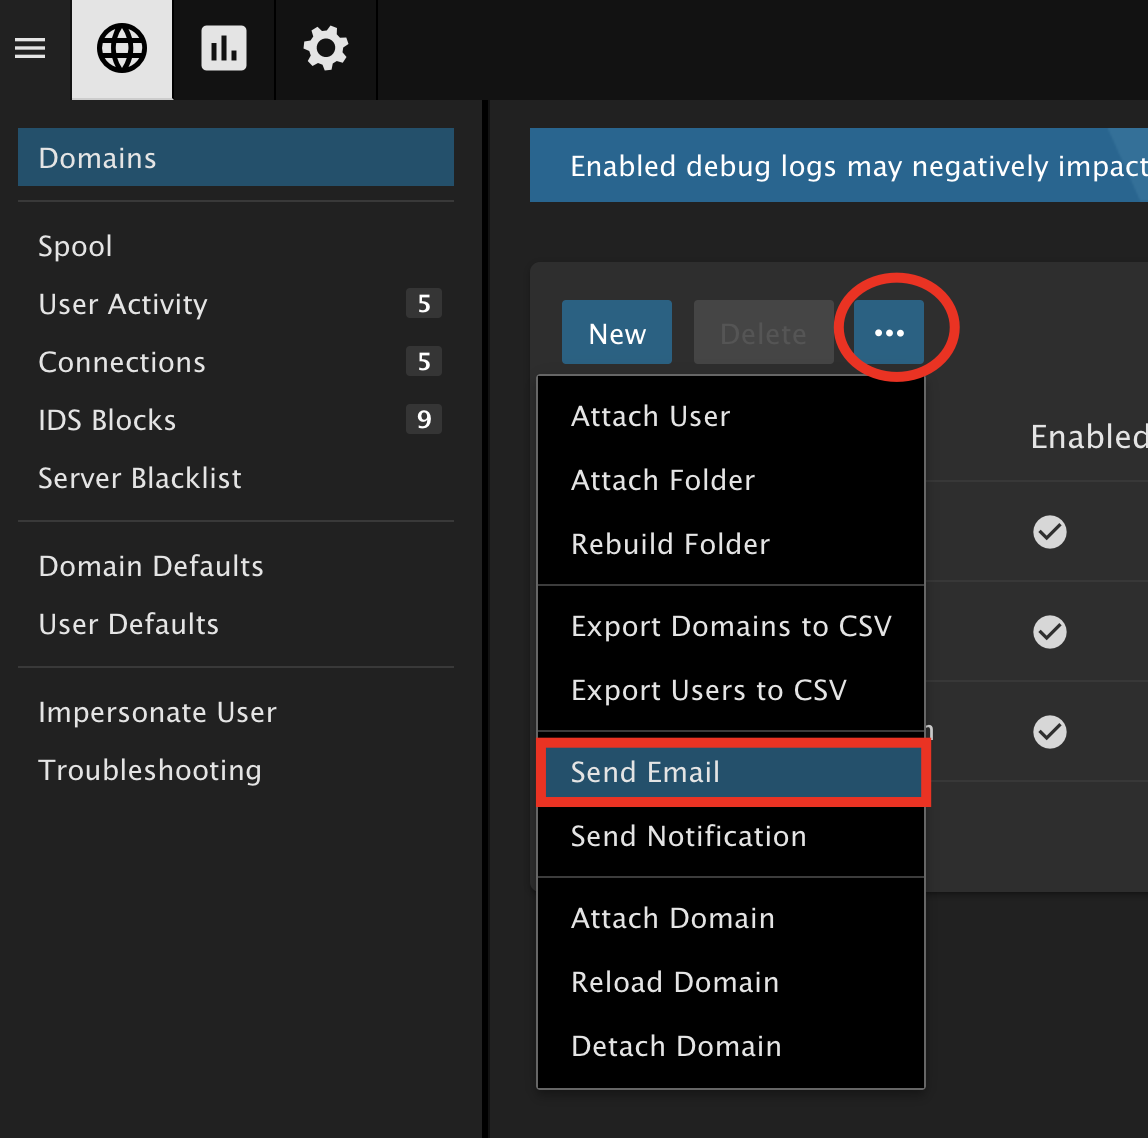Toggle the third row Enabled checkmark
This screenshot has height=1138, width=1148.
point(1049,732)
